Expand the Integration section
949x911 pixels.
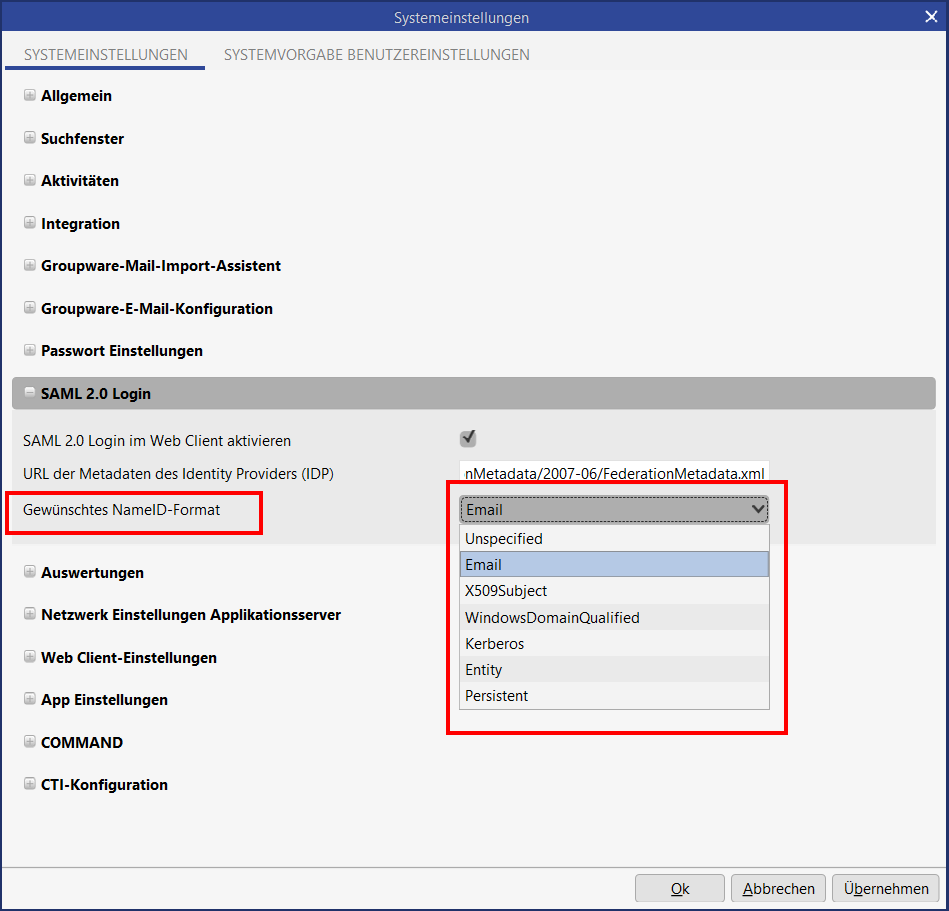click(x=30, y=224)
